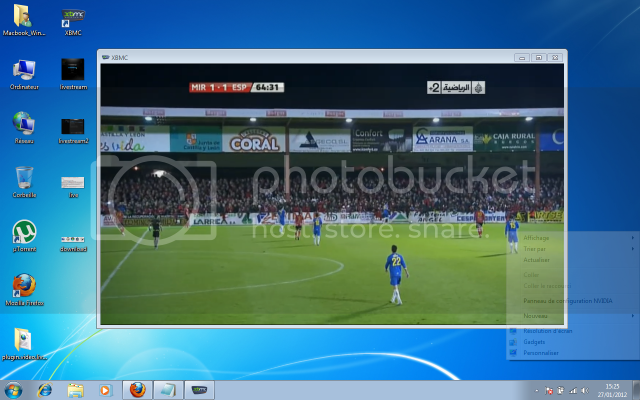The height and width of the screenshot is (400, 640).
Task: Expand the Affichage submenu
Action: [x=571, y=238]
